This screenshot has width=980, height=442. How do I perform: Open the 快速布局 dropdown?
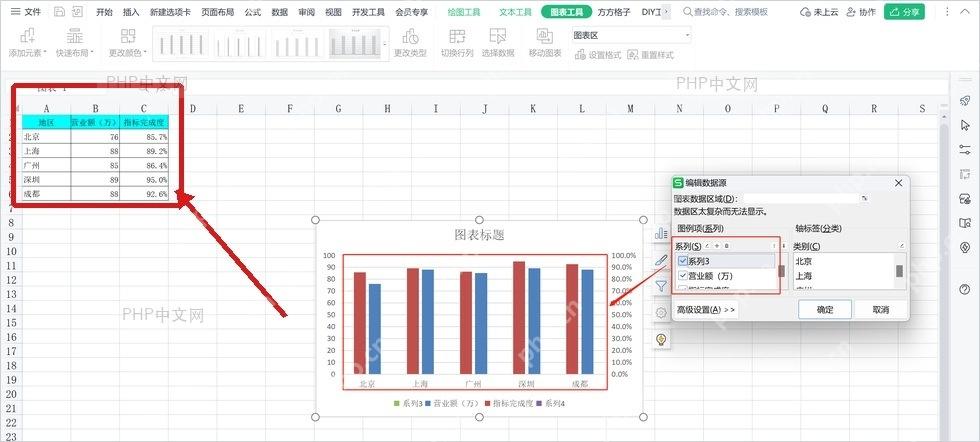pyautogui.click(x=74, y=43)
